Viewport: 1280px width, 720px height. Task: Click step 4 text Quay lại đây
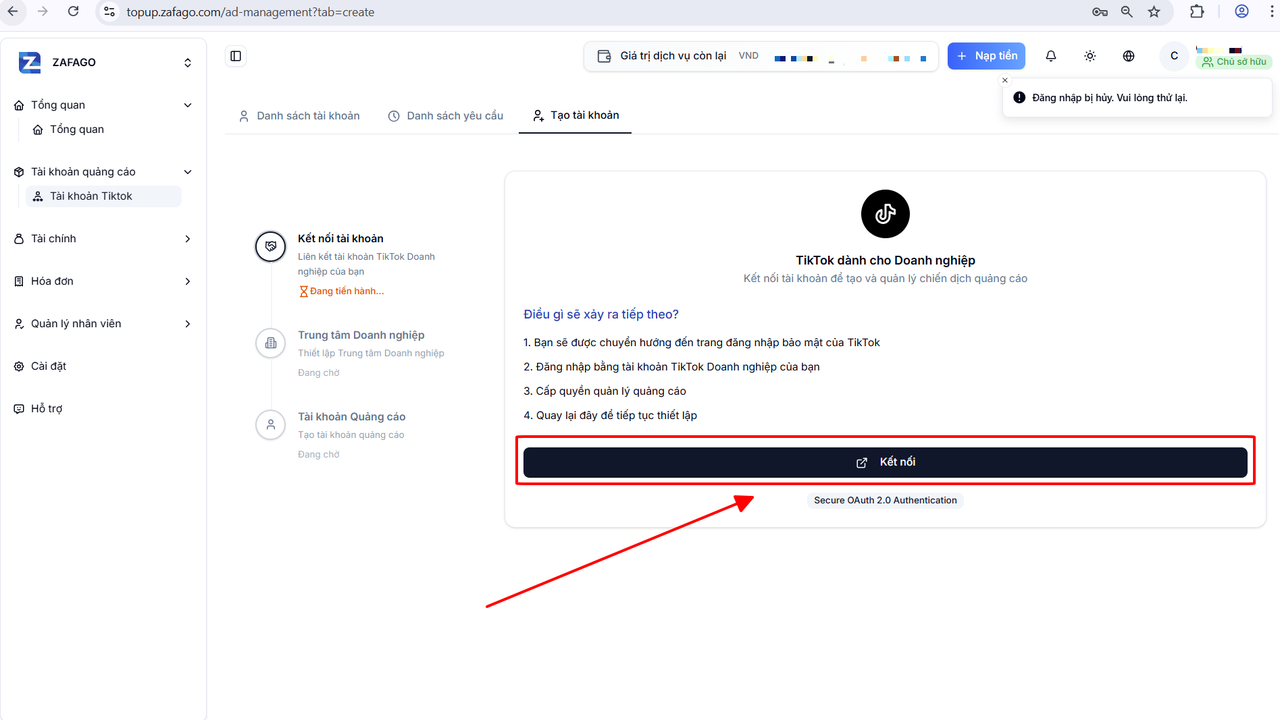tap(610, 415)
